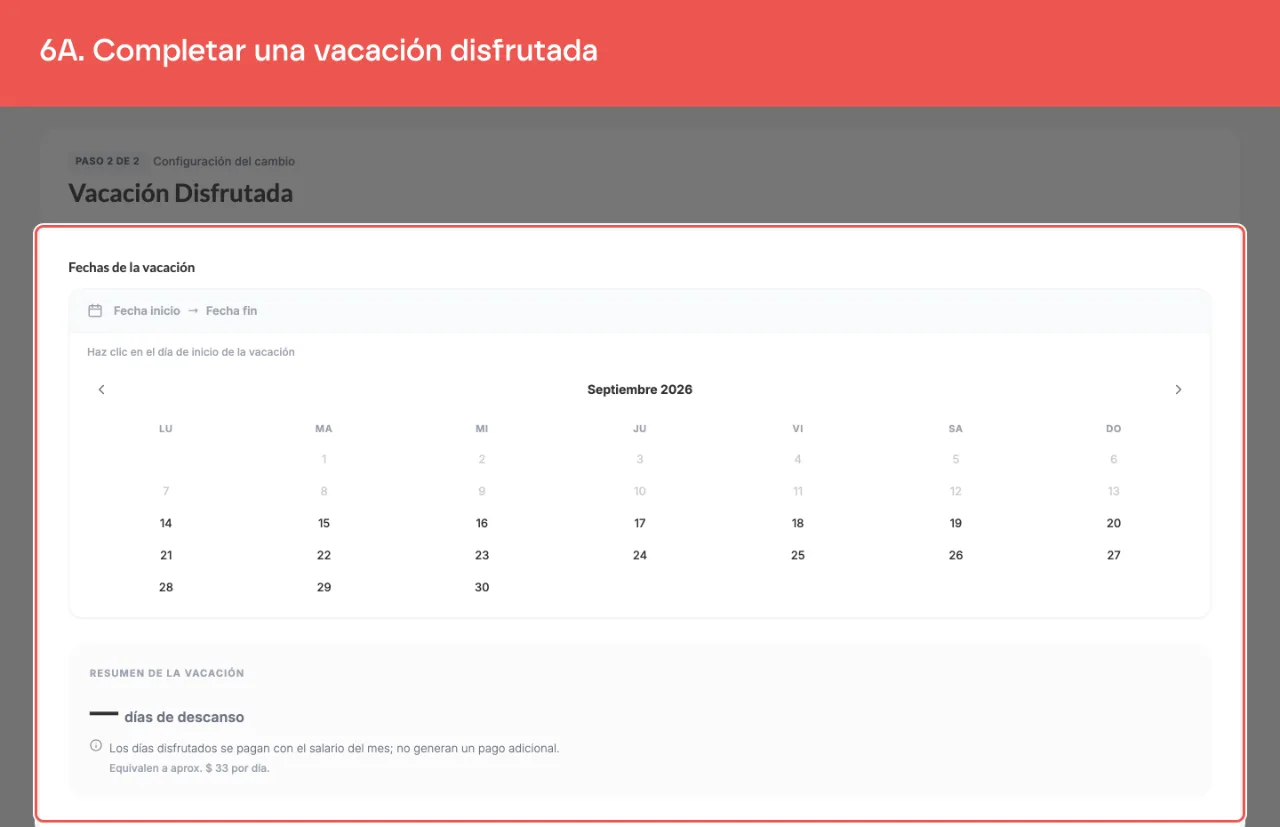1280x827 pixels.
Task: Click the info icon beside the salary note
Action: [x=96, y=746]
